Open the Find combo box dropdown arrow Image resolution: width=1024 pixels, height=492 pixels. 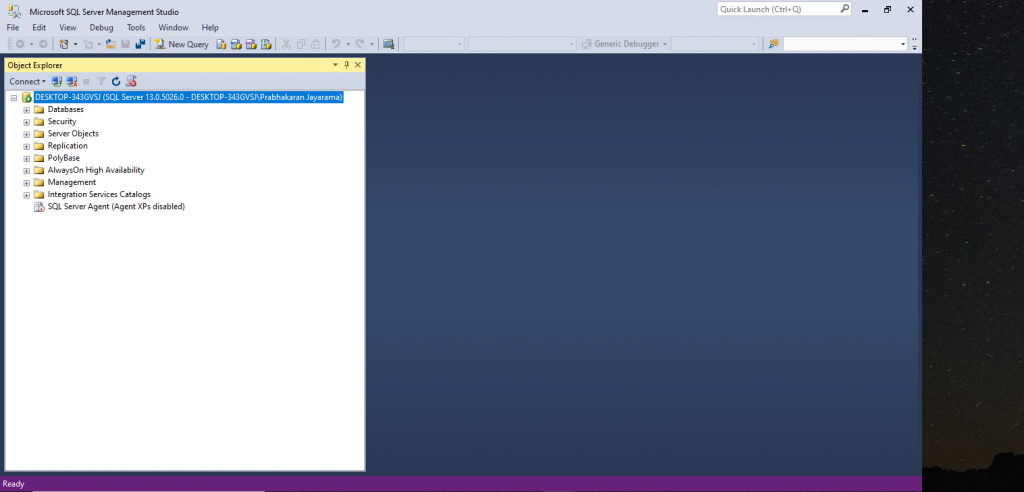coord(903,44)
